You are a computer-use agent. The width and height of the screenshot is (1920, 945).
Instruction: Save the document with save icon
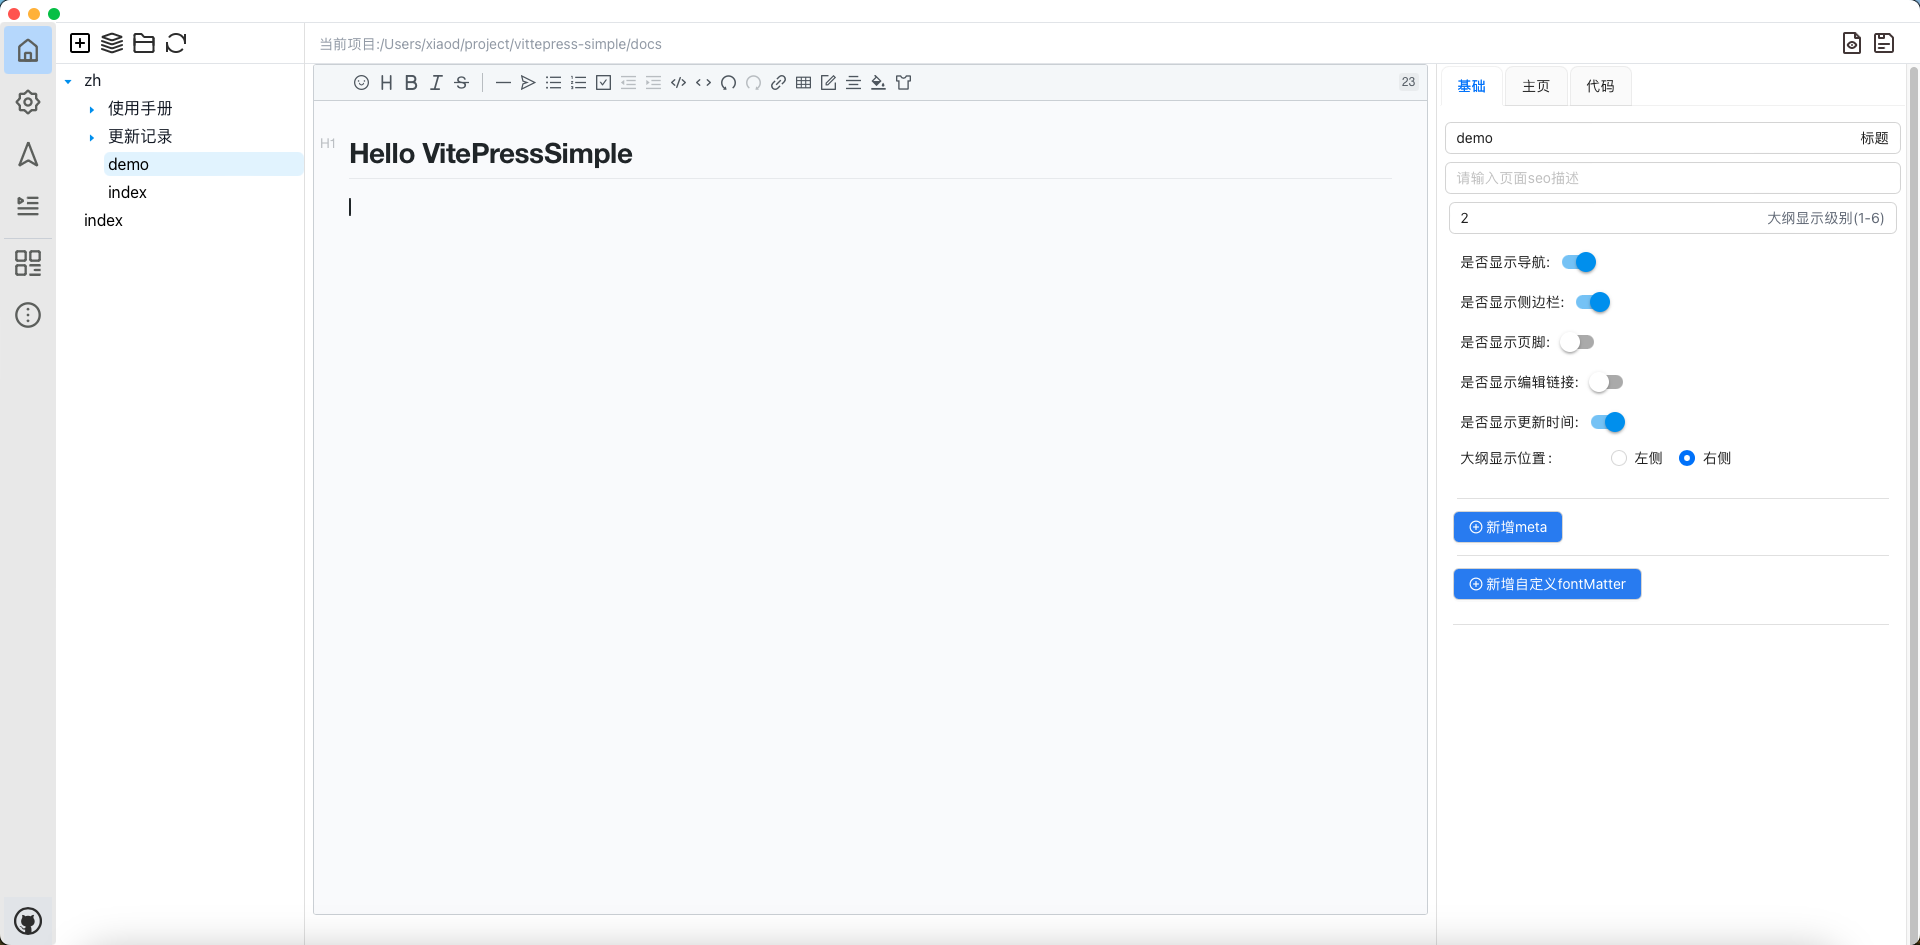pyautogui.click(x=1884, y=43)
